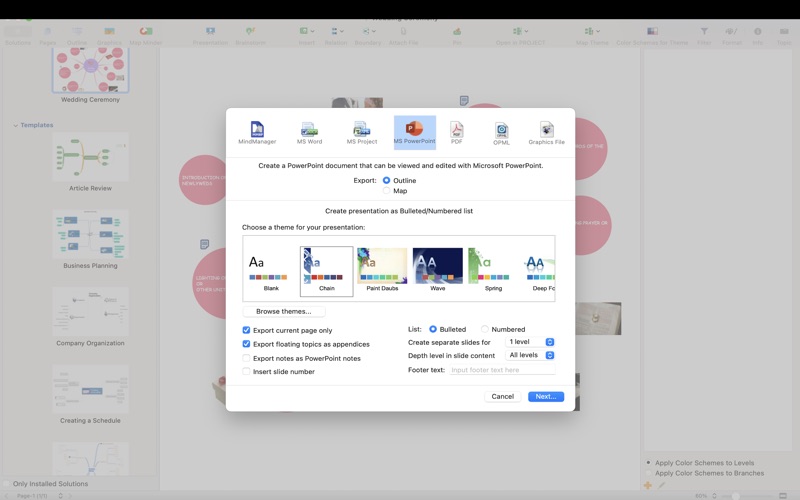The width and height of the screenshot is (800, 500).
Task: Collapse the Templates section
Action: pyautogui.click(x=15, y=125)
